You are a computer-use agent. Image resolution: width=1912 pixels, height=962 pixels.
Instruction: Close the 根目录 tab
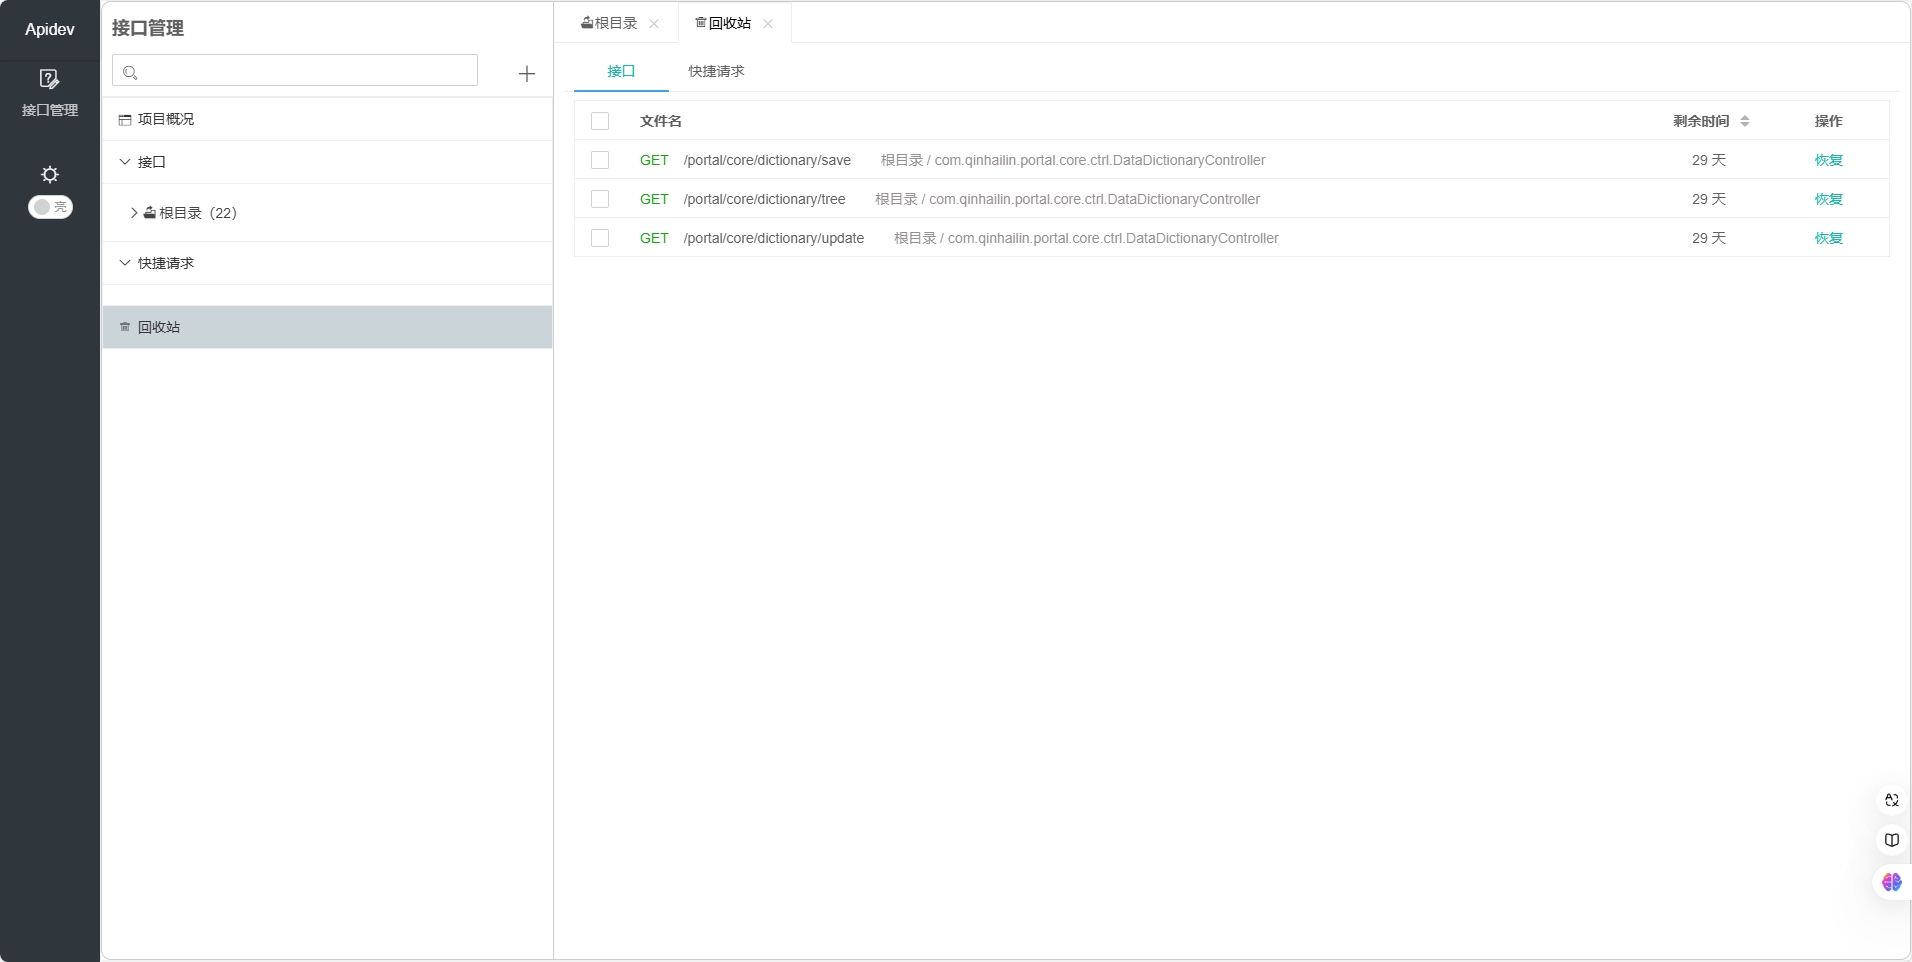pyautogui.click(x=654, y=24)
